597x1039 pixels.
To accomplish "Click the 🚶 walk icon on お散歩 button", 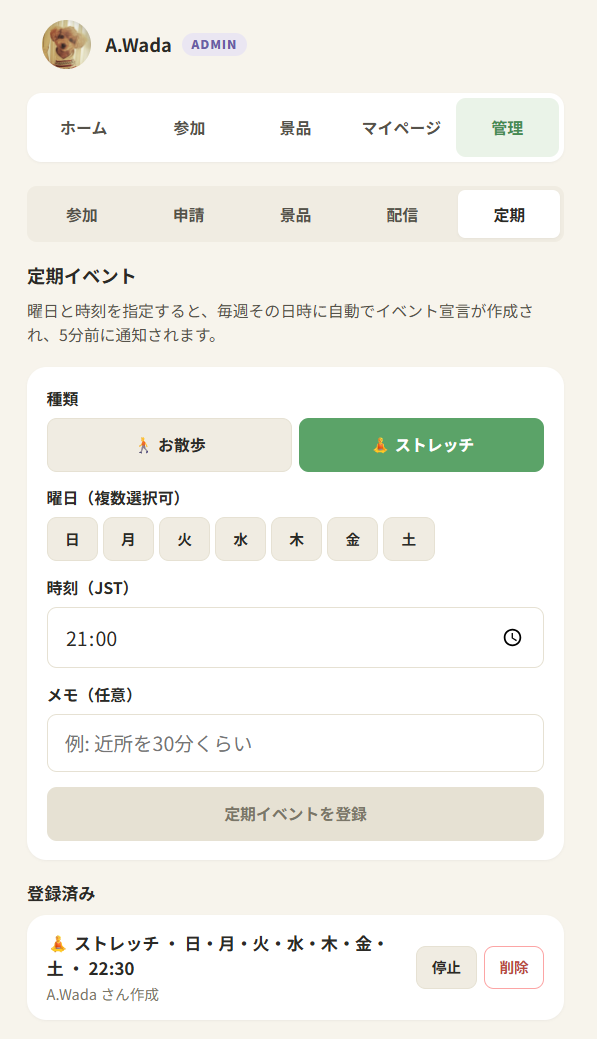I will pyautogui.click(x=140, y=444).
